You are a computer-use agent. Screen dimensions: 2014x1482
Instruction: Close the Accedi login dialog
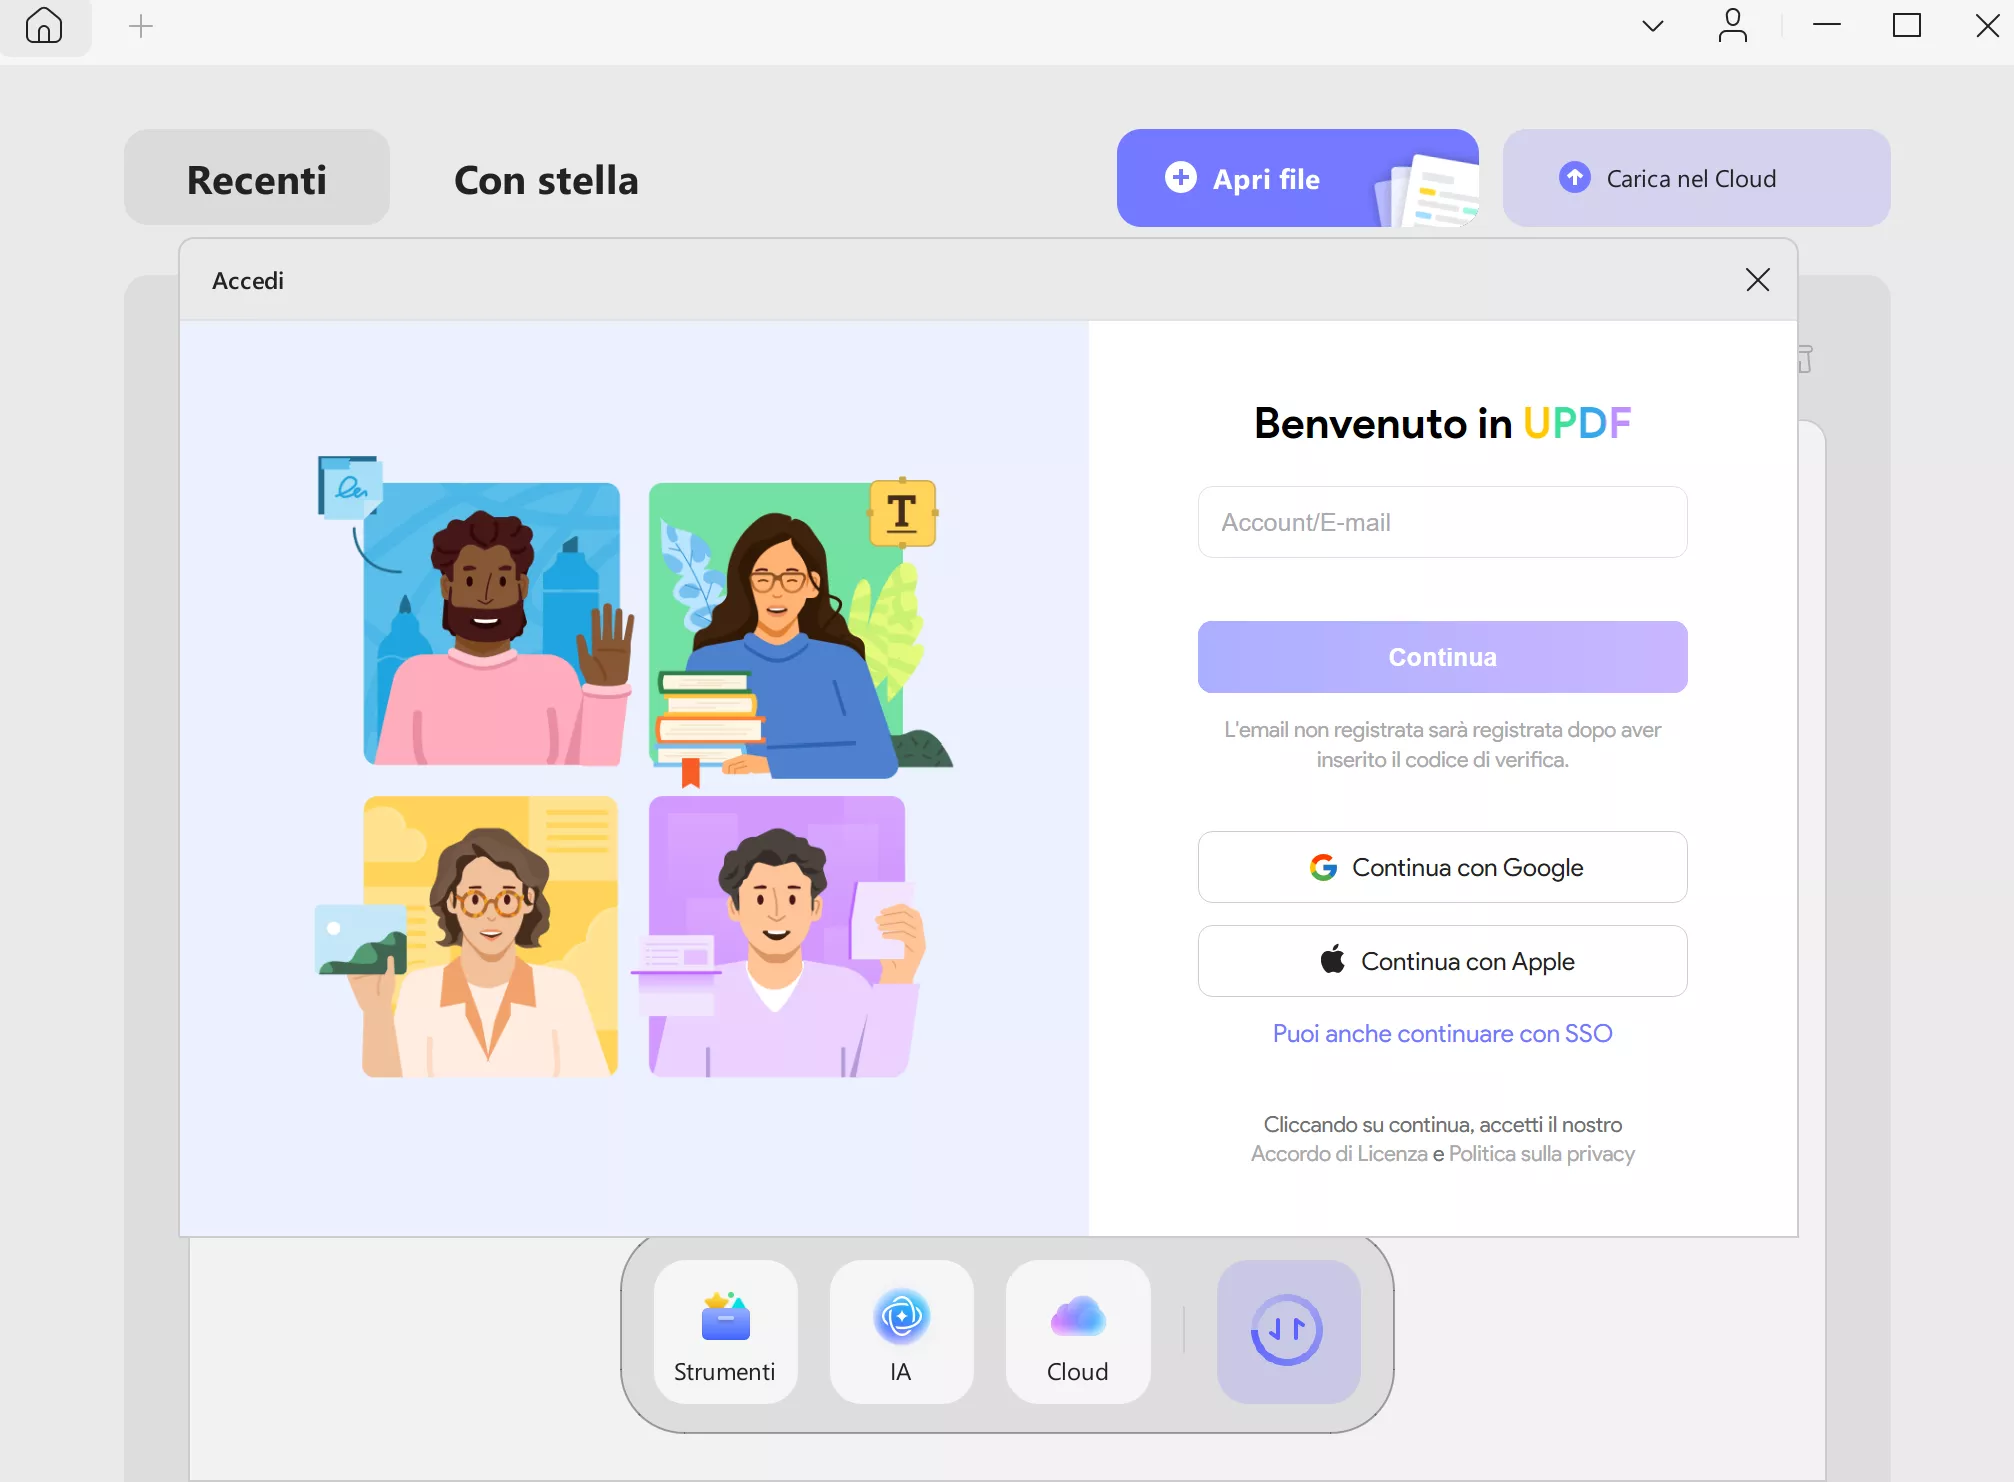click(1758, 279)
